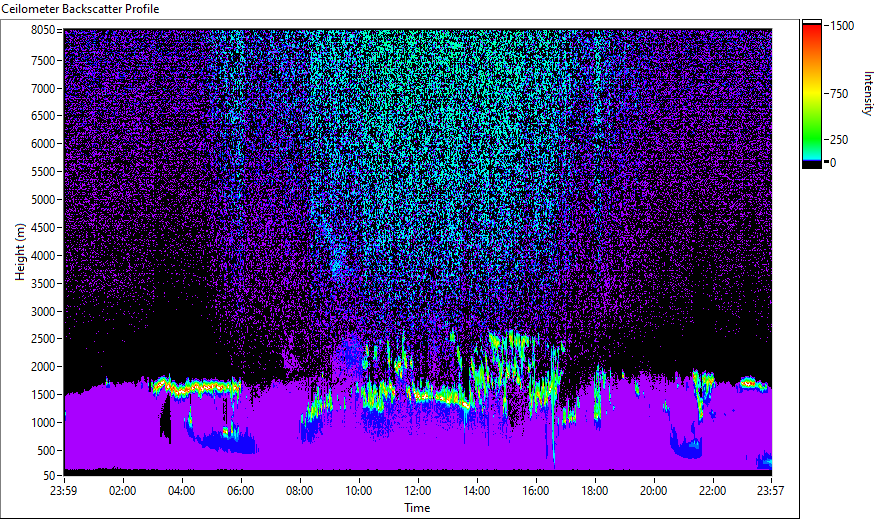Click the 1500 marker on Intensity scale
This screenshot has width=878, height=519.
842,26
